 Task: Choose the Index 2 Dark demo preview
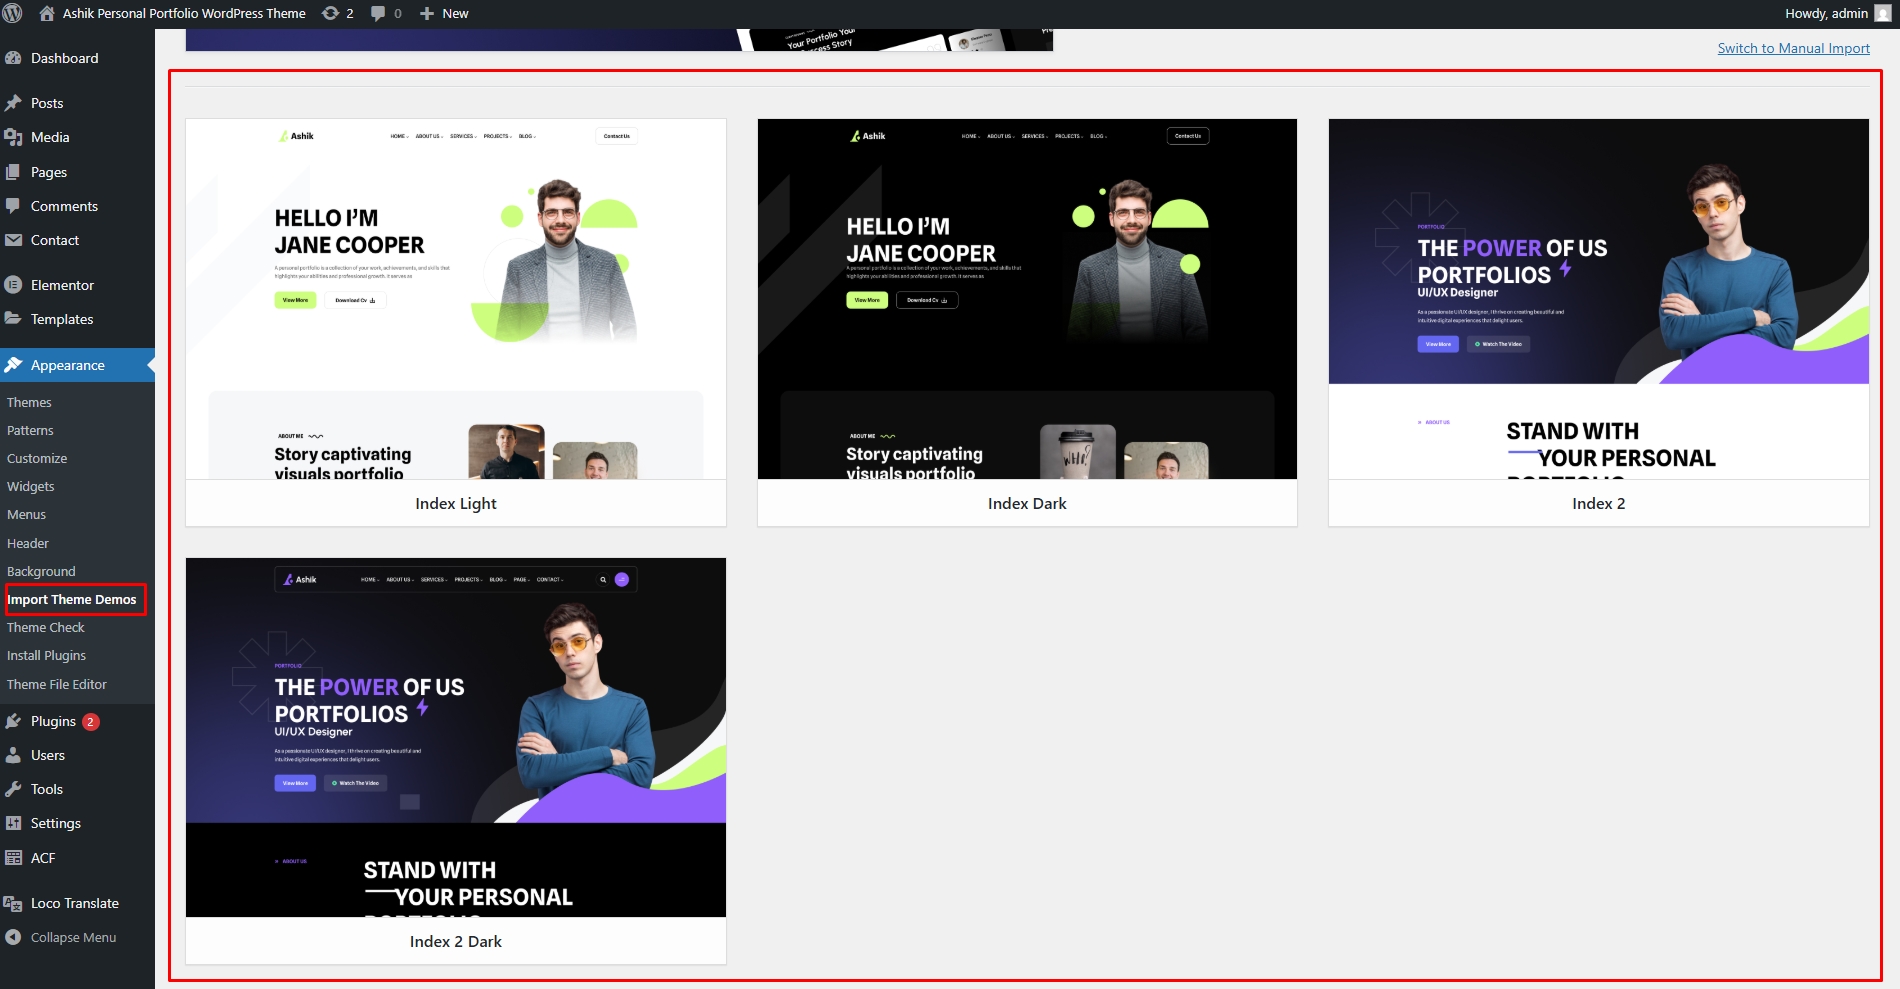[x=456, y=737]
